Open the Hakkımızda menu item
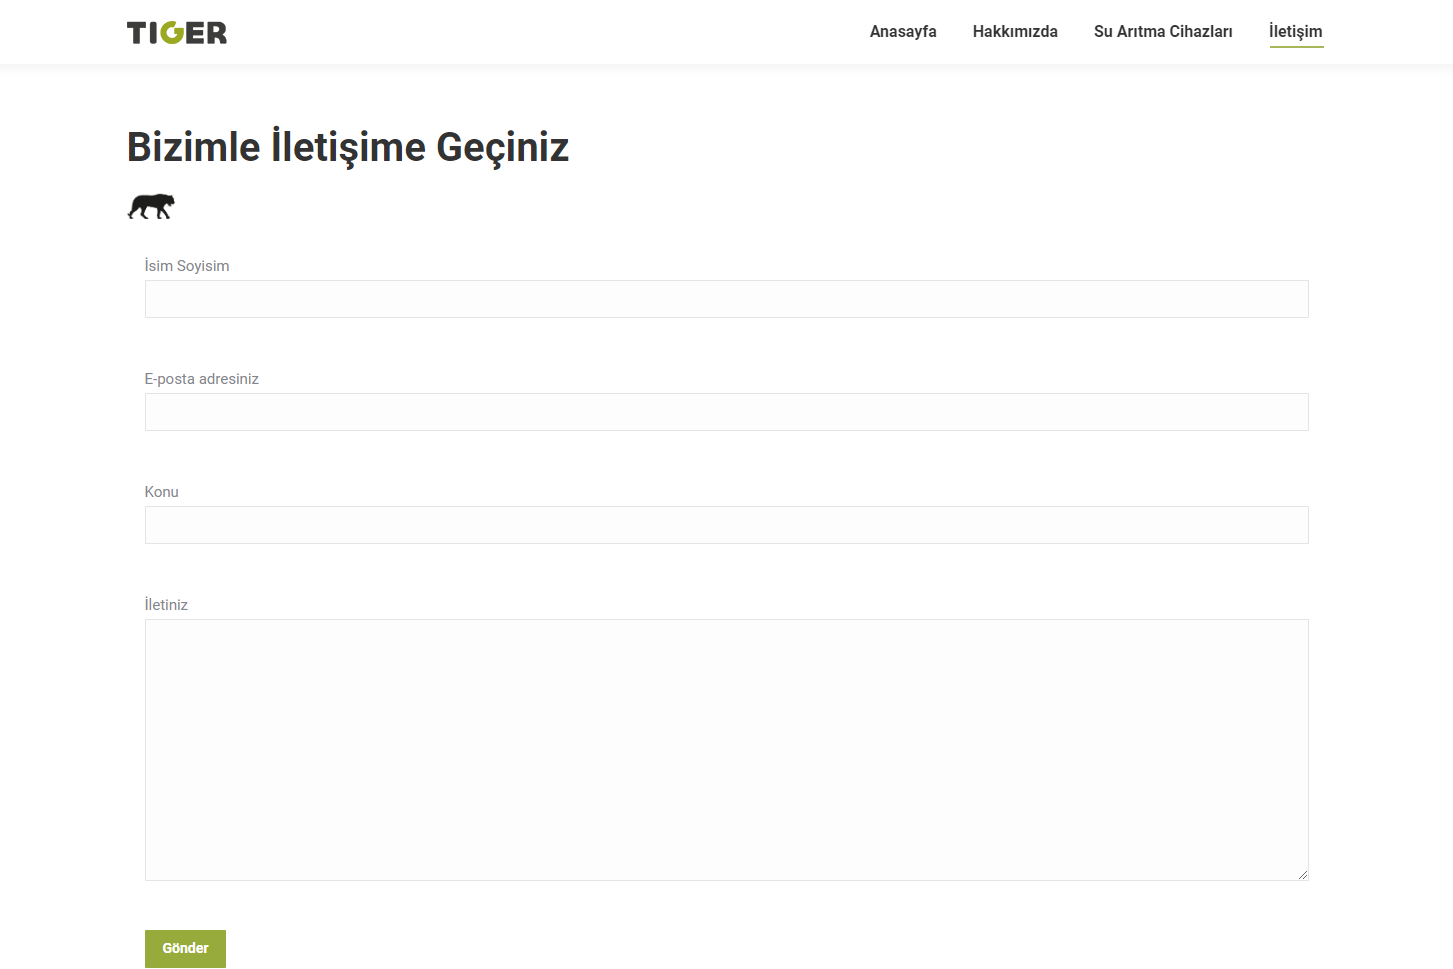Viewport: 1453px width, 969px height. pos(1014,32)
